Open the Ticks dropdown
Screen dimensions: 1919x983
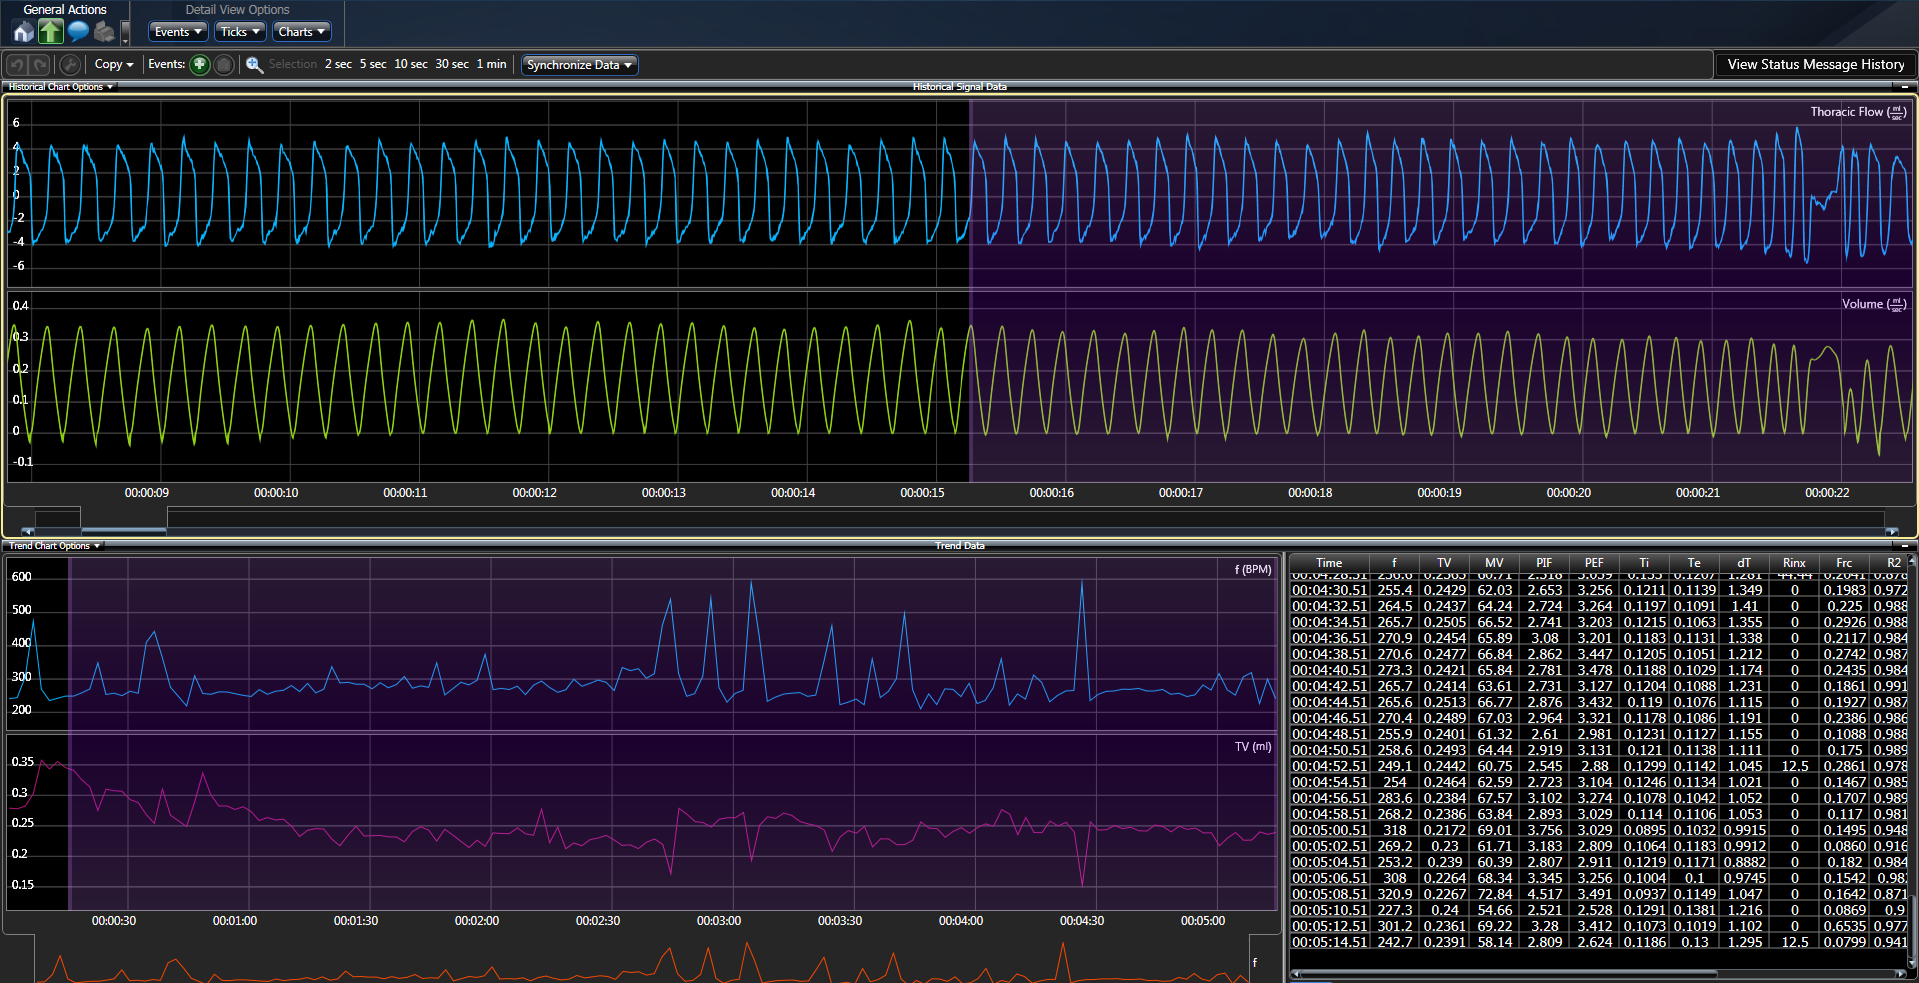pyautogui.click(x=240, y=32)
